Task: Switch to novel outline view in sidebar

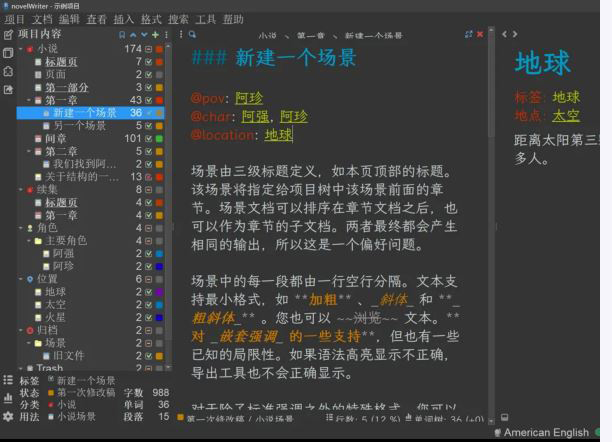Action: [x=8, y=53]
